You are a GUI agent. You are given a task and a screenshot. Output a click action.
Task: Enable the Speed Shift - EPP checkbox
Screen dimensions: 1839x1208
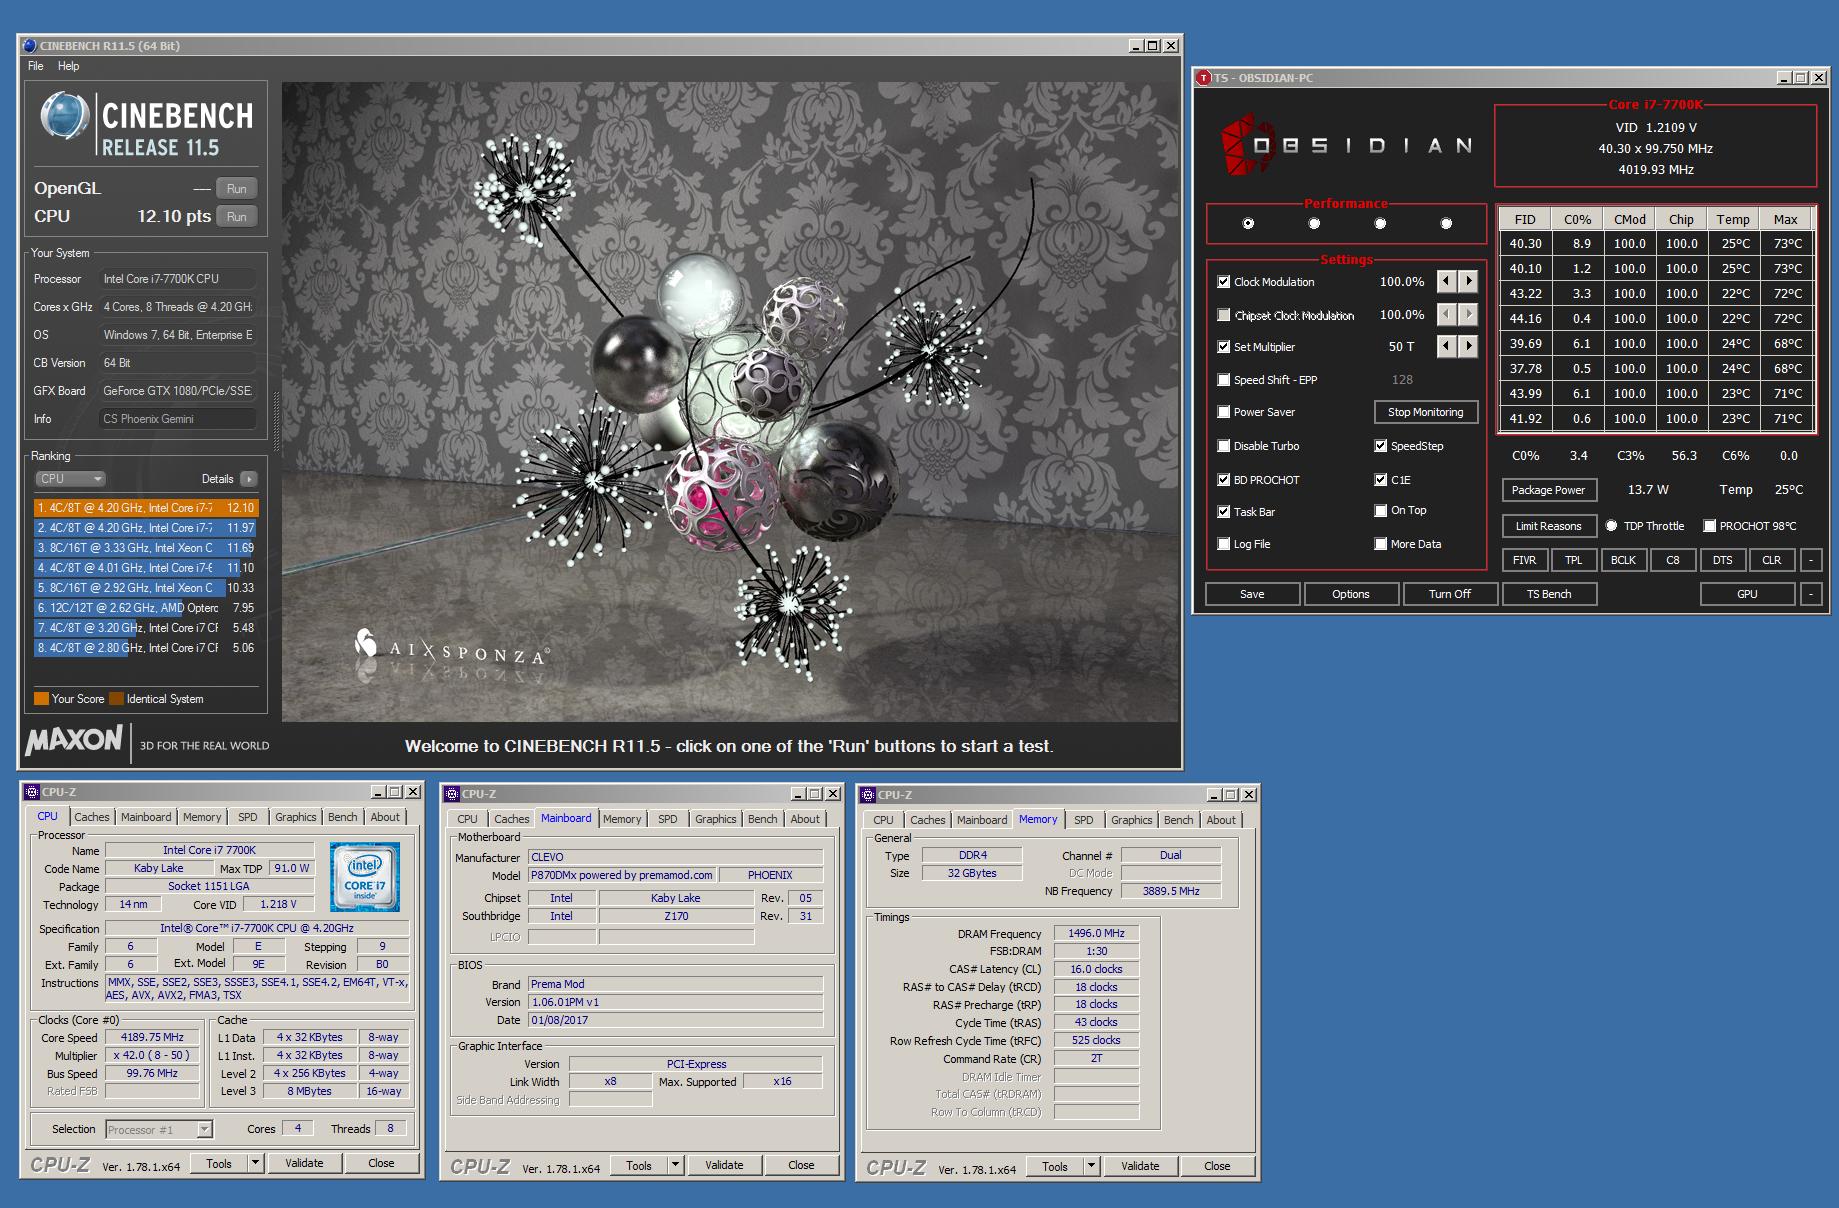pos(1223,380)
